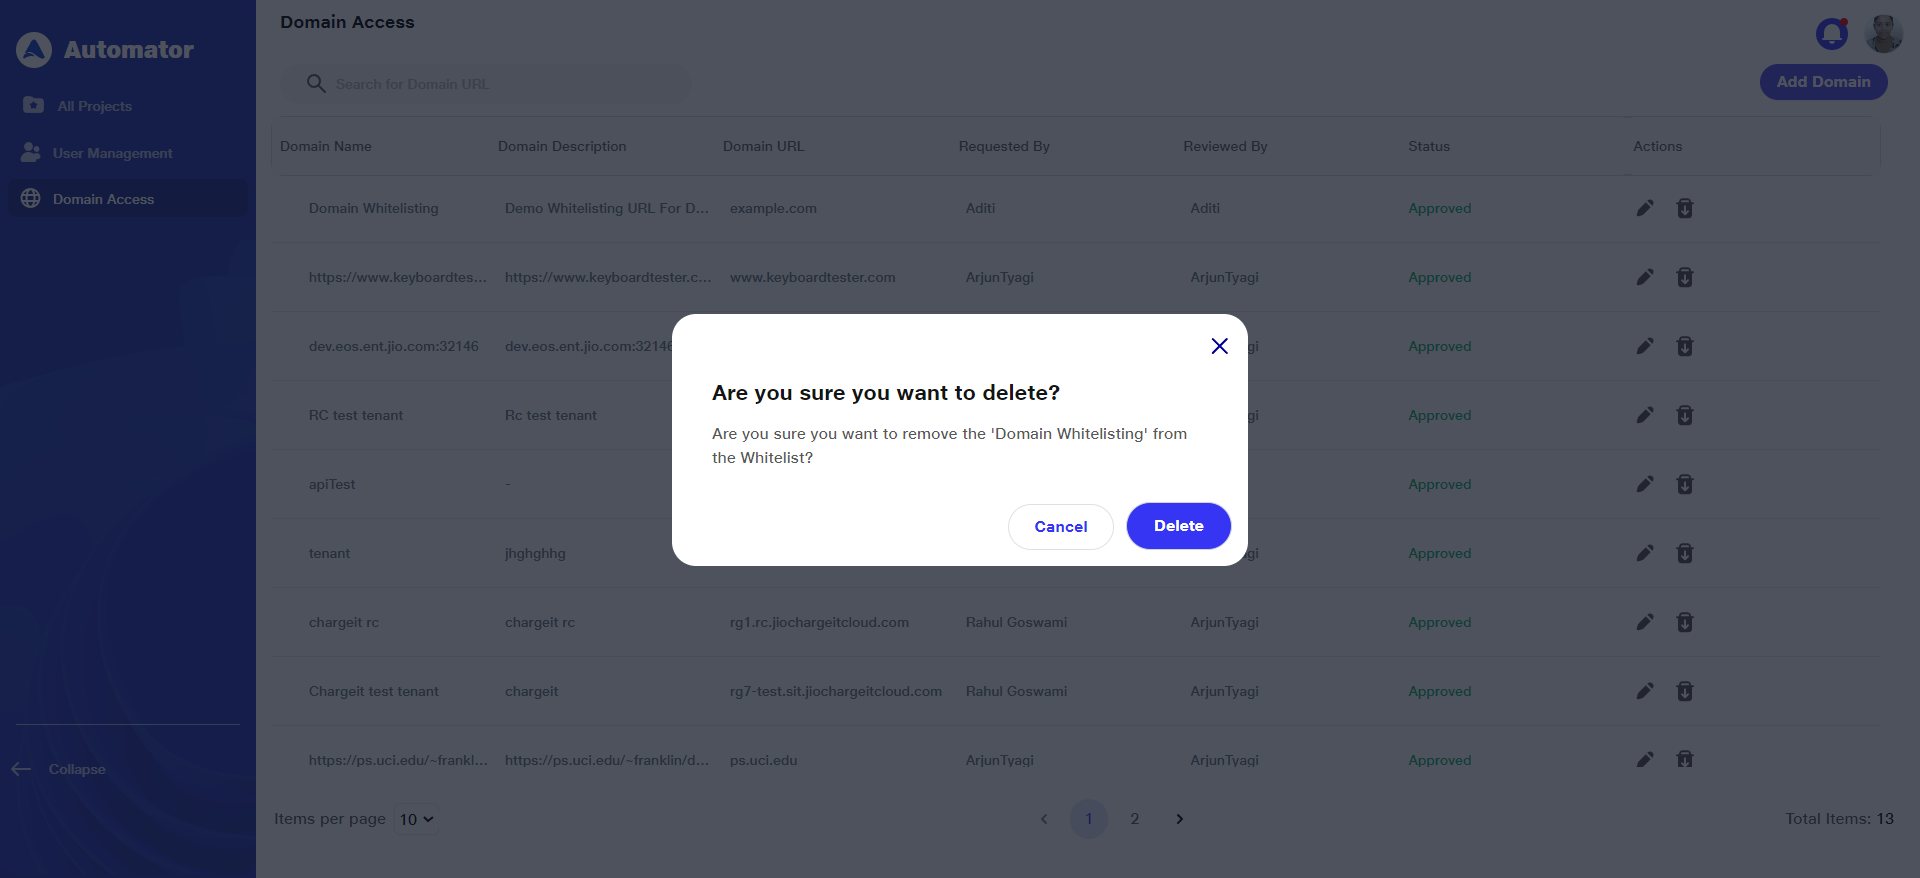Cancel the delete confirmation

click(1060, 527)
